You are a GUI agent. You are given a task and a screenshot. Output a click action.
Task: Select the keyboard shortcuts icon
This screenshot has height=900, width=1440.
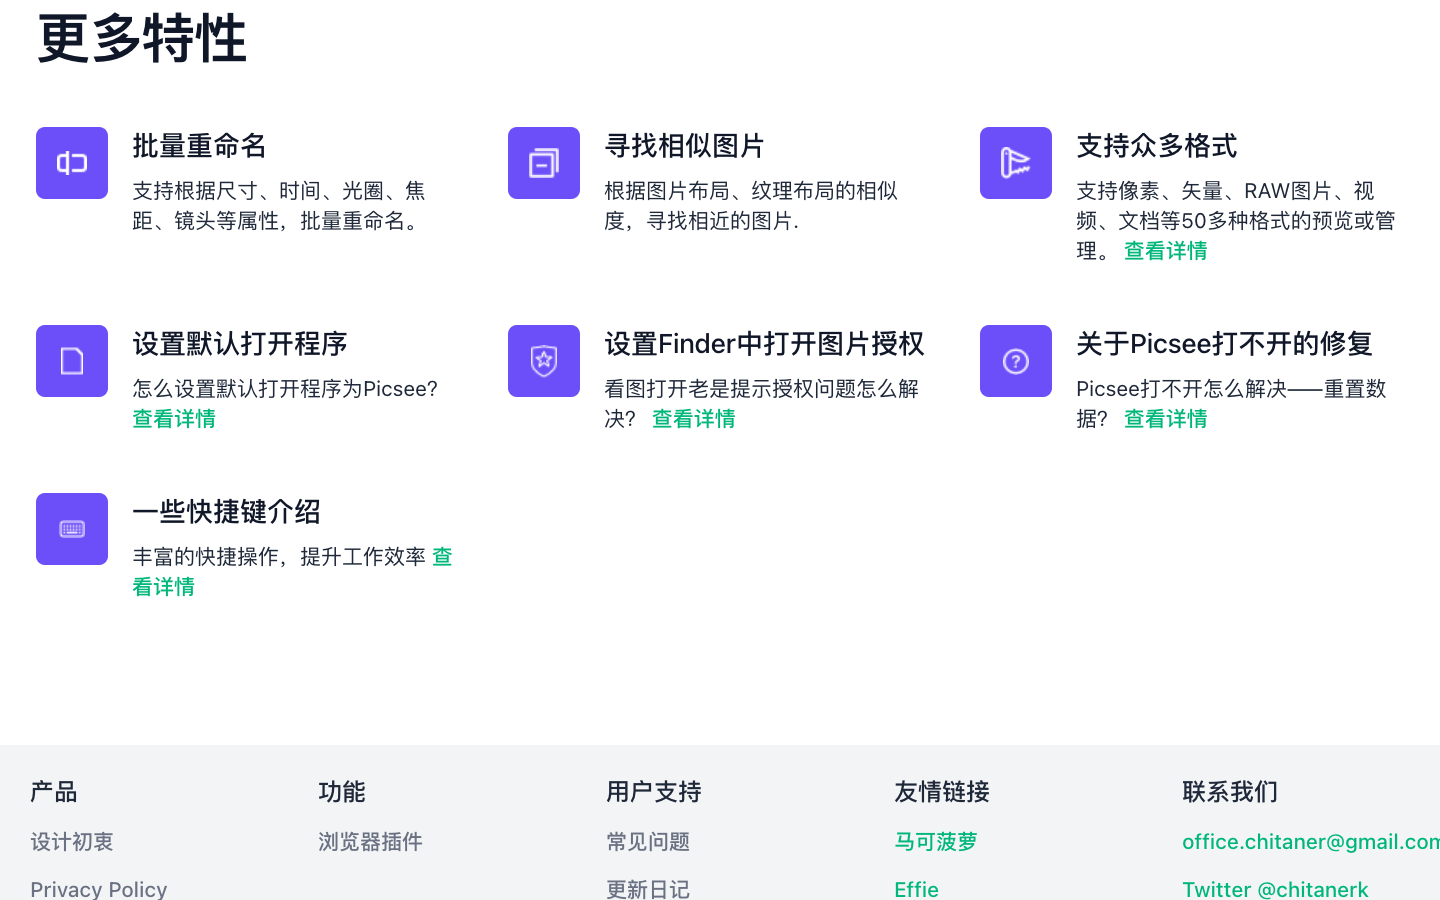(x=71, y=529)
